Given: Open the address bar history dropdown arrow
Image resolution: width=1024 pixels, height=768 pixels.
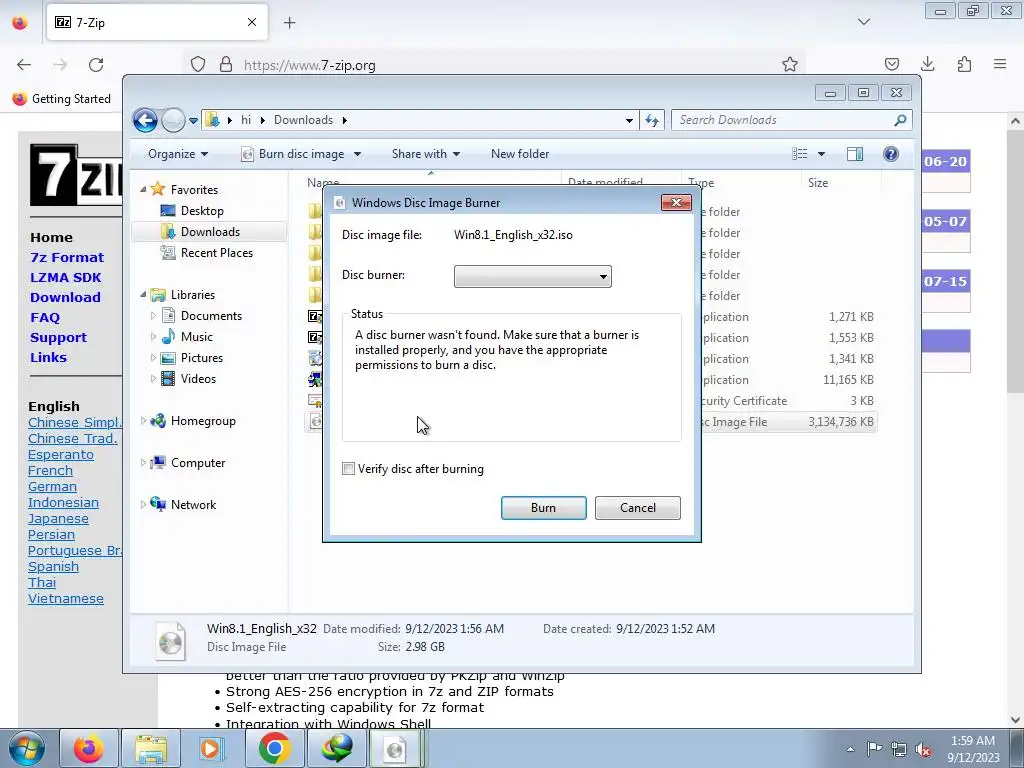Looking at the screenshot, I should click(629, 120).
